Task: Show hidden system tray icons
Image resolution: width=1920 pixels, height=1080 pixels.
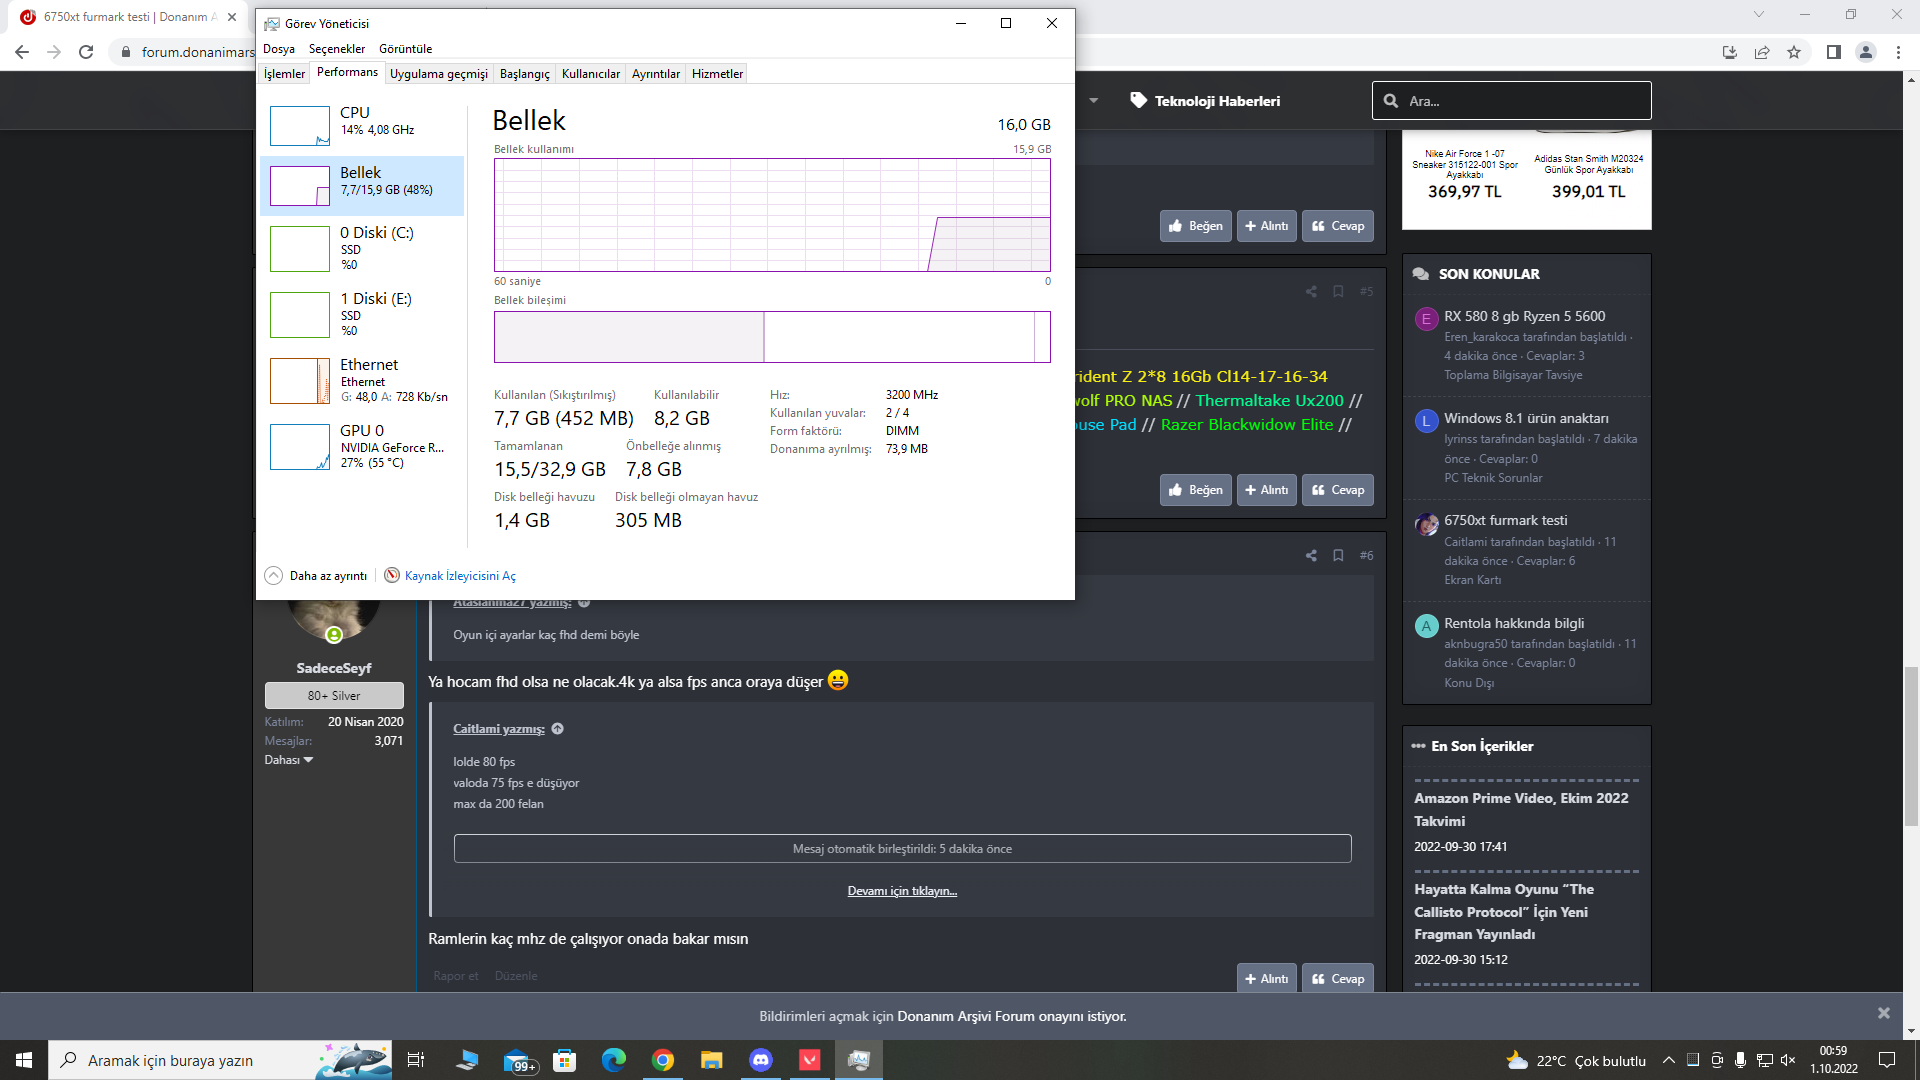Action: click(1668, 1060)
